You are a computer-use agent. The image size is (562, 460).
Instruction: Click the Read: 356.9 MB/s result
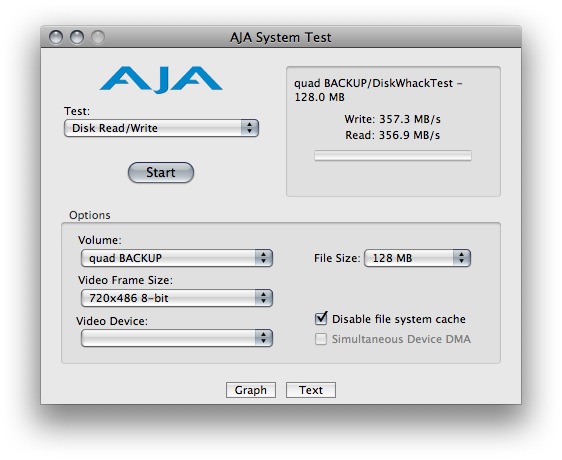[x=392, y=135]
